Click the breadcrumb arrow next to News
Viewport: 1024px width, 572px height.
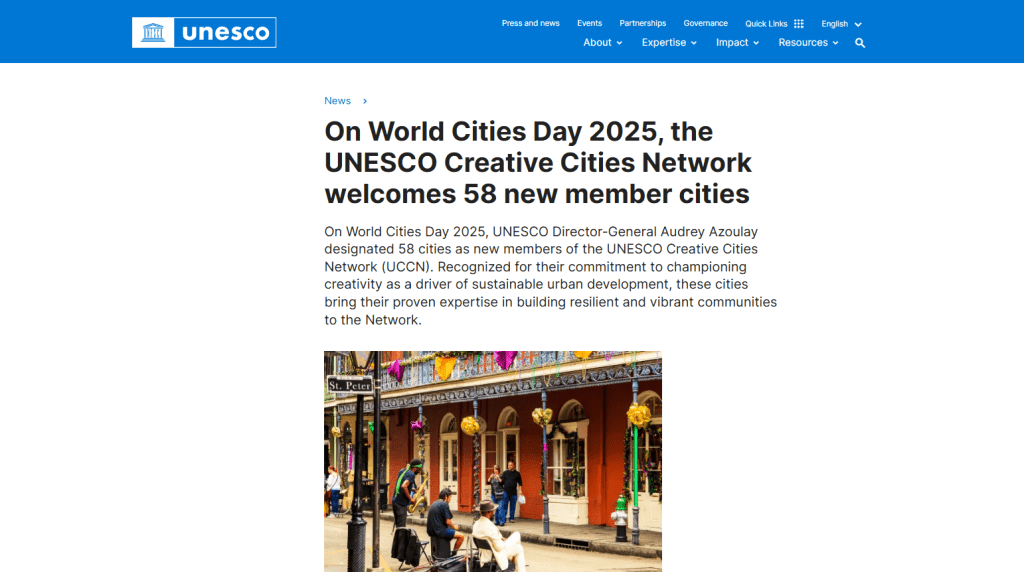(x=365, y=101)
